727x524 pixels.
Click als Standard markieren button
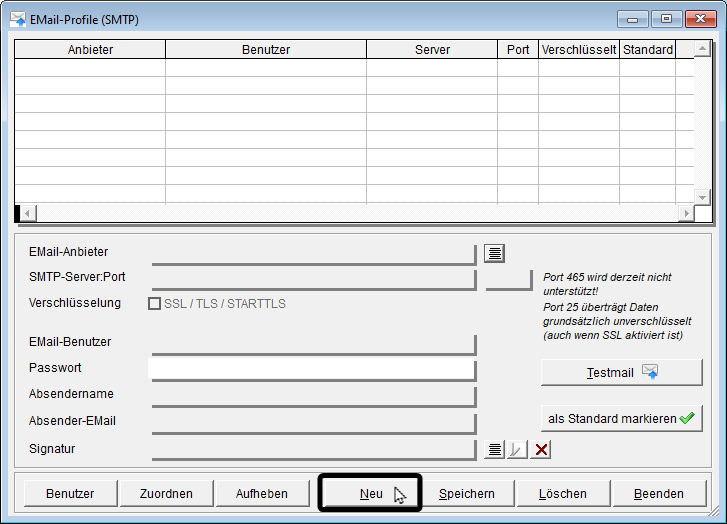tap(622, 419)
